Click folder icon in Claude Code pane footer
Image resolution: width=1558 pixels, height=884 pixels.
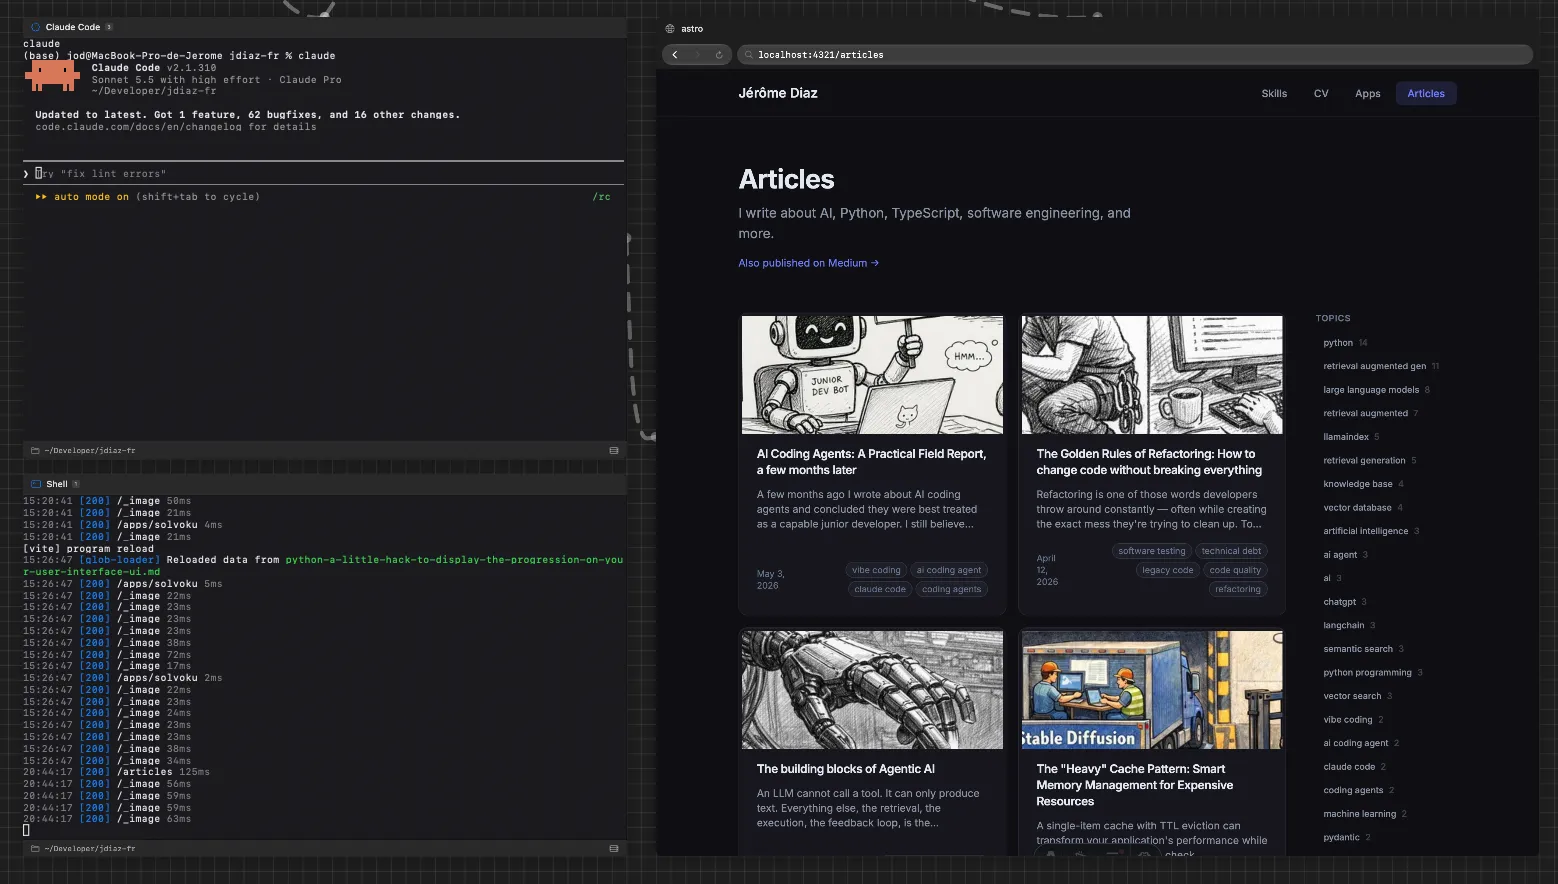[35, 451]
